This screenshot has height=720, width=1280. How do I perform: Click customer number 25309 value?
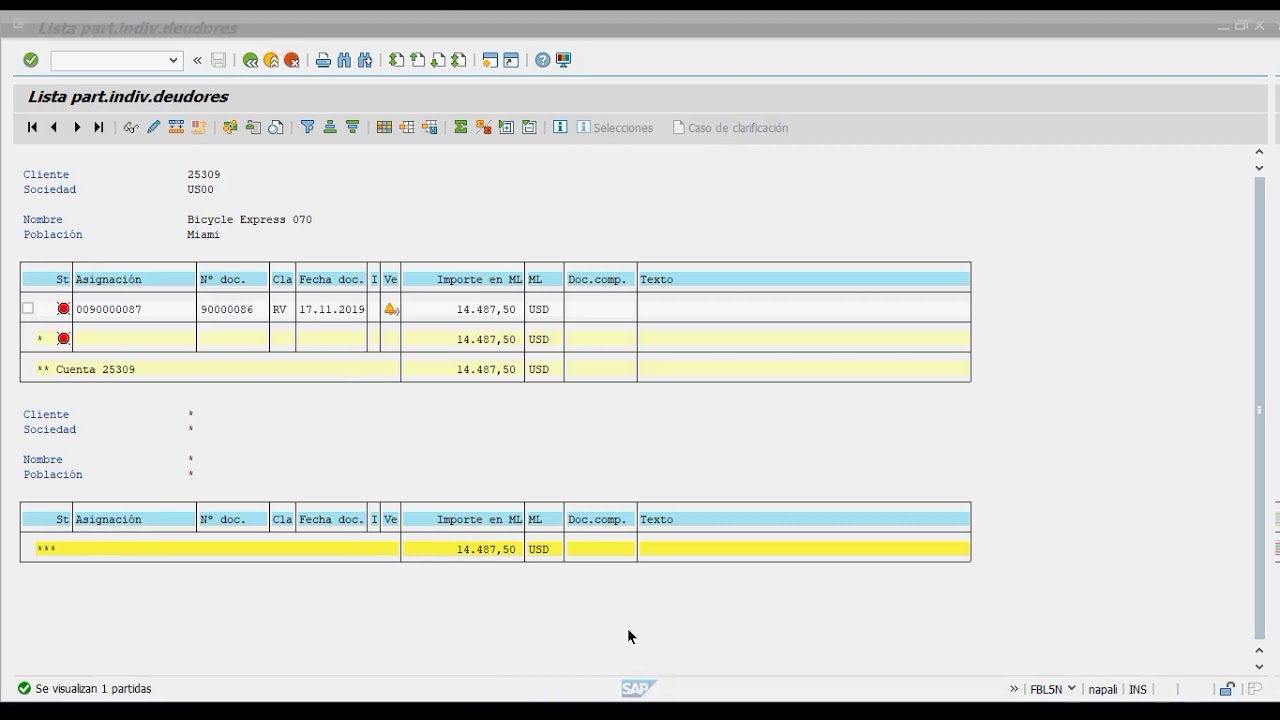point(204,174)
